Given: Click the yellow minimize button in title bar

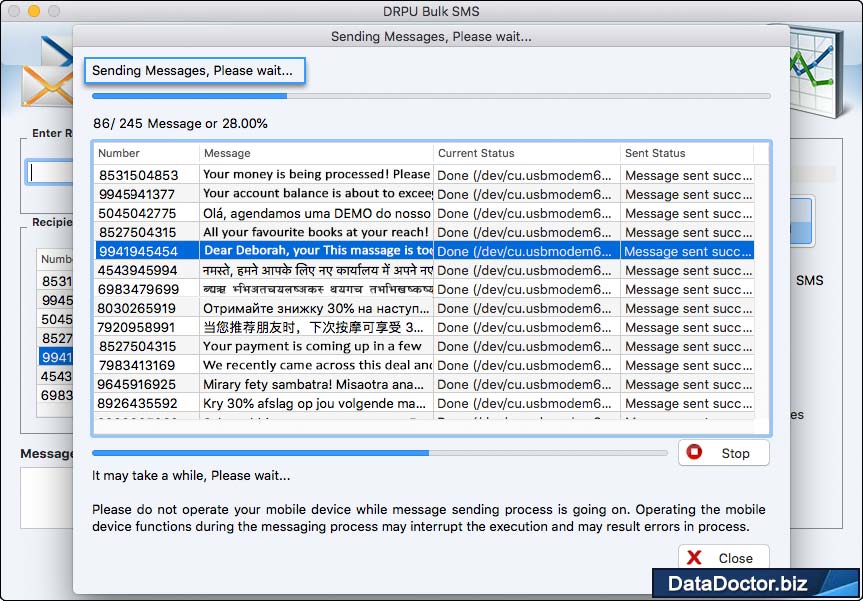Looking at the screenshot, I should [34, 11].
